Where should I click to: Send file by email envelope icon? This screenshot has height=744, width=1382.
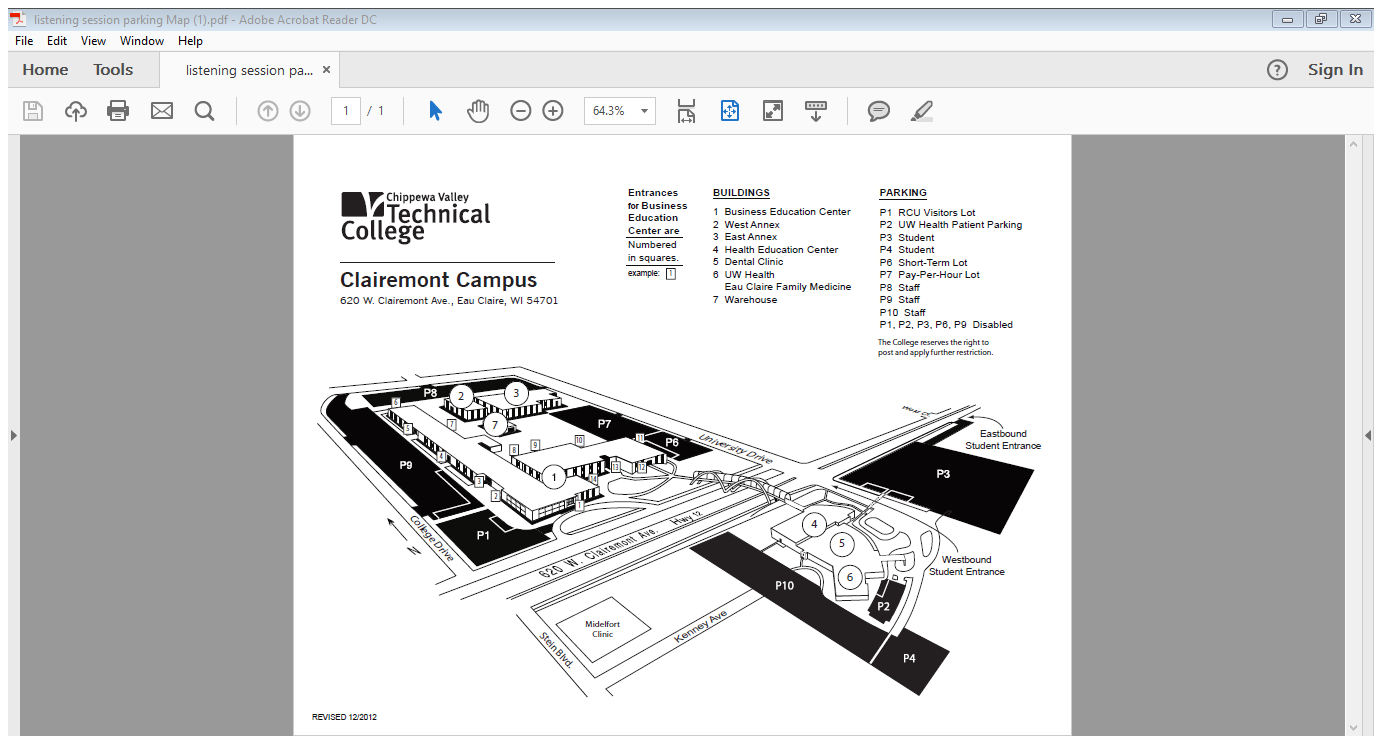[162, 111]
